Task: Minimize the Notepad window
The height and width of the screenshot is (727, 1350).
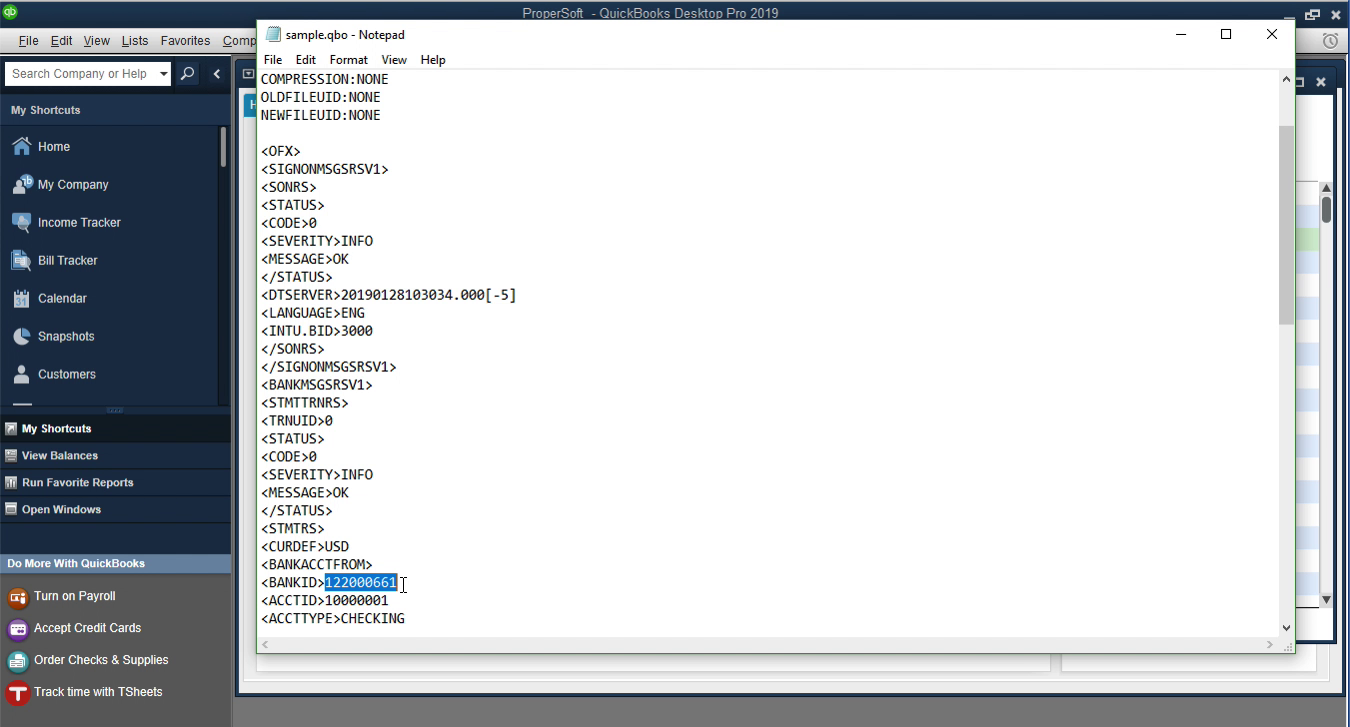Action: tap(1180, 34)
